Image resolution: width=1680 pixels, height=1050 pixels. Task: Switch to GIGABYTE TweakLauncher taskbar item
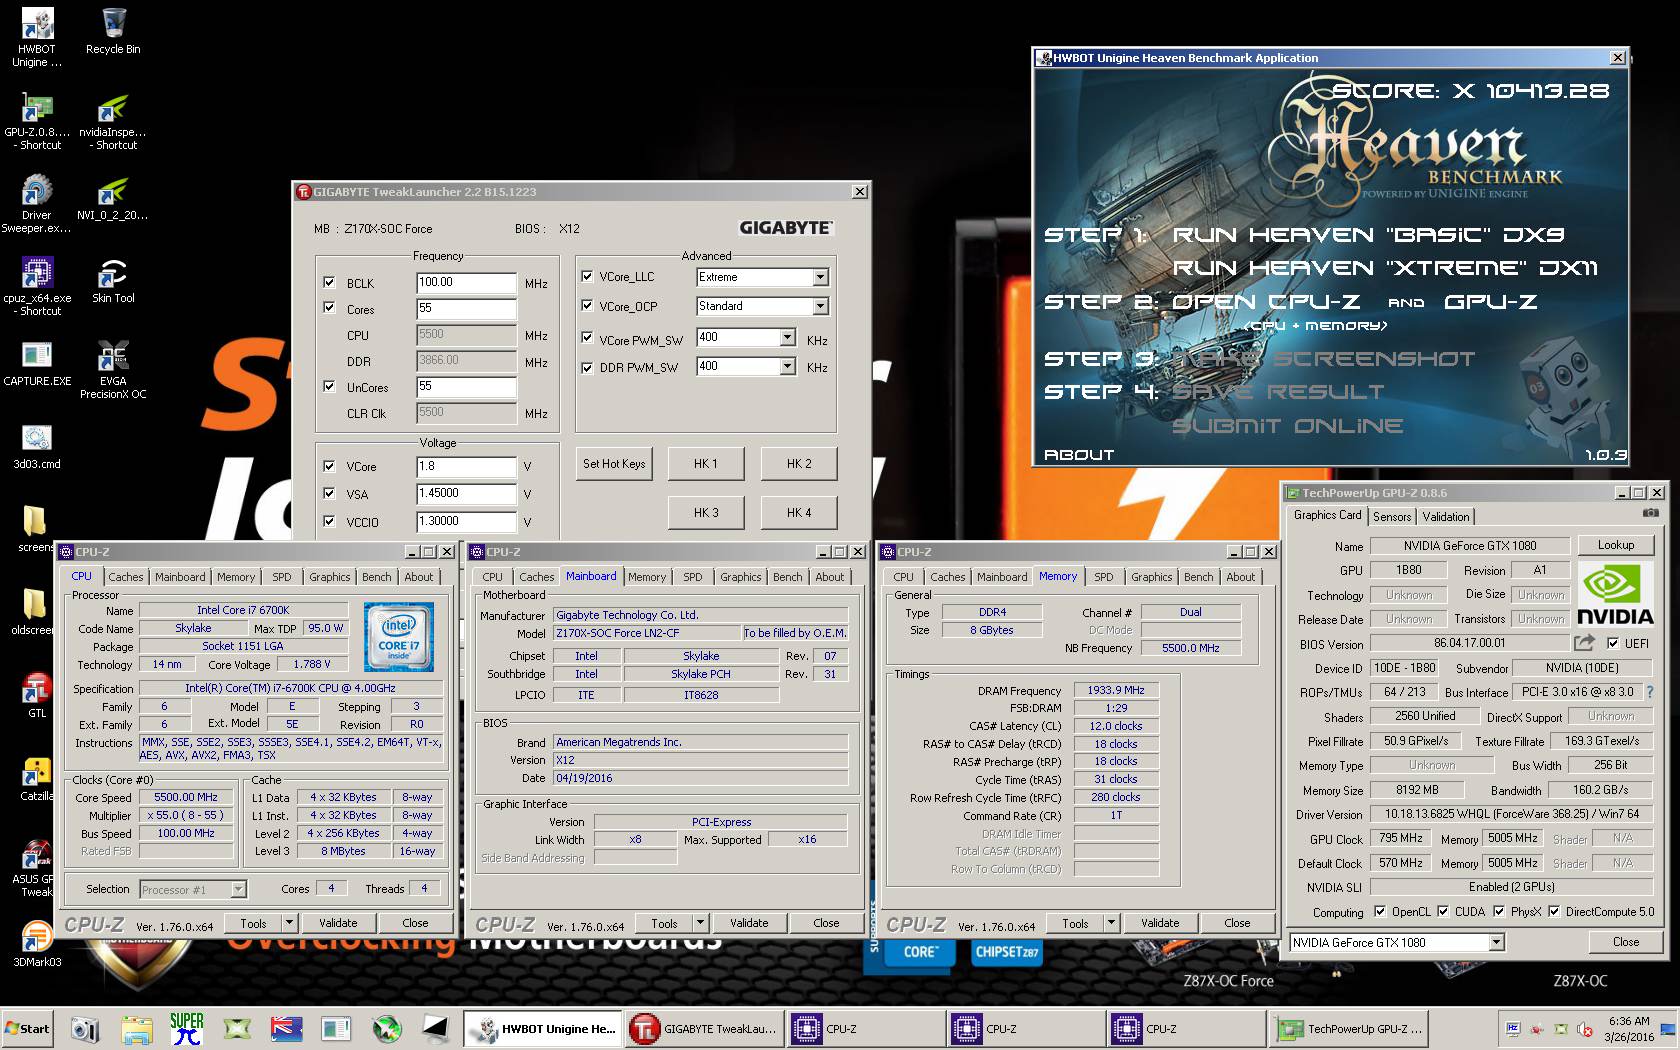pos(704,1028)
